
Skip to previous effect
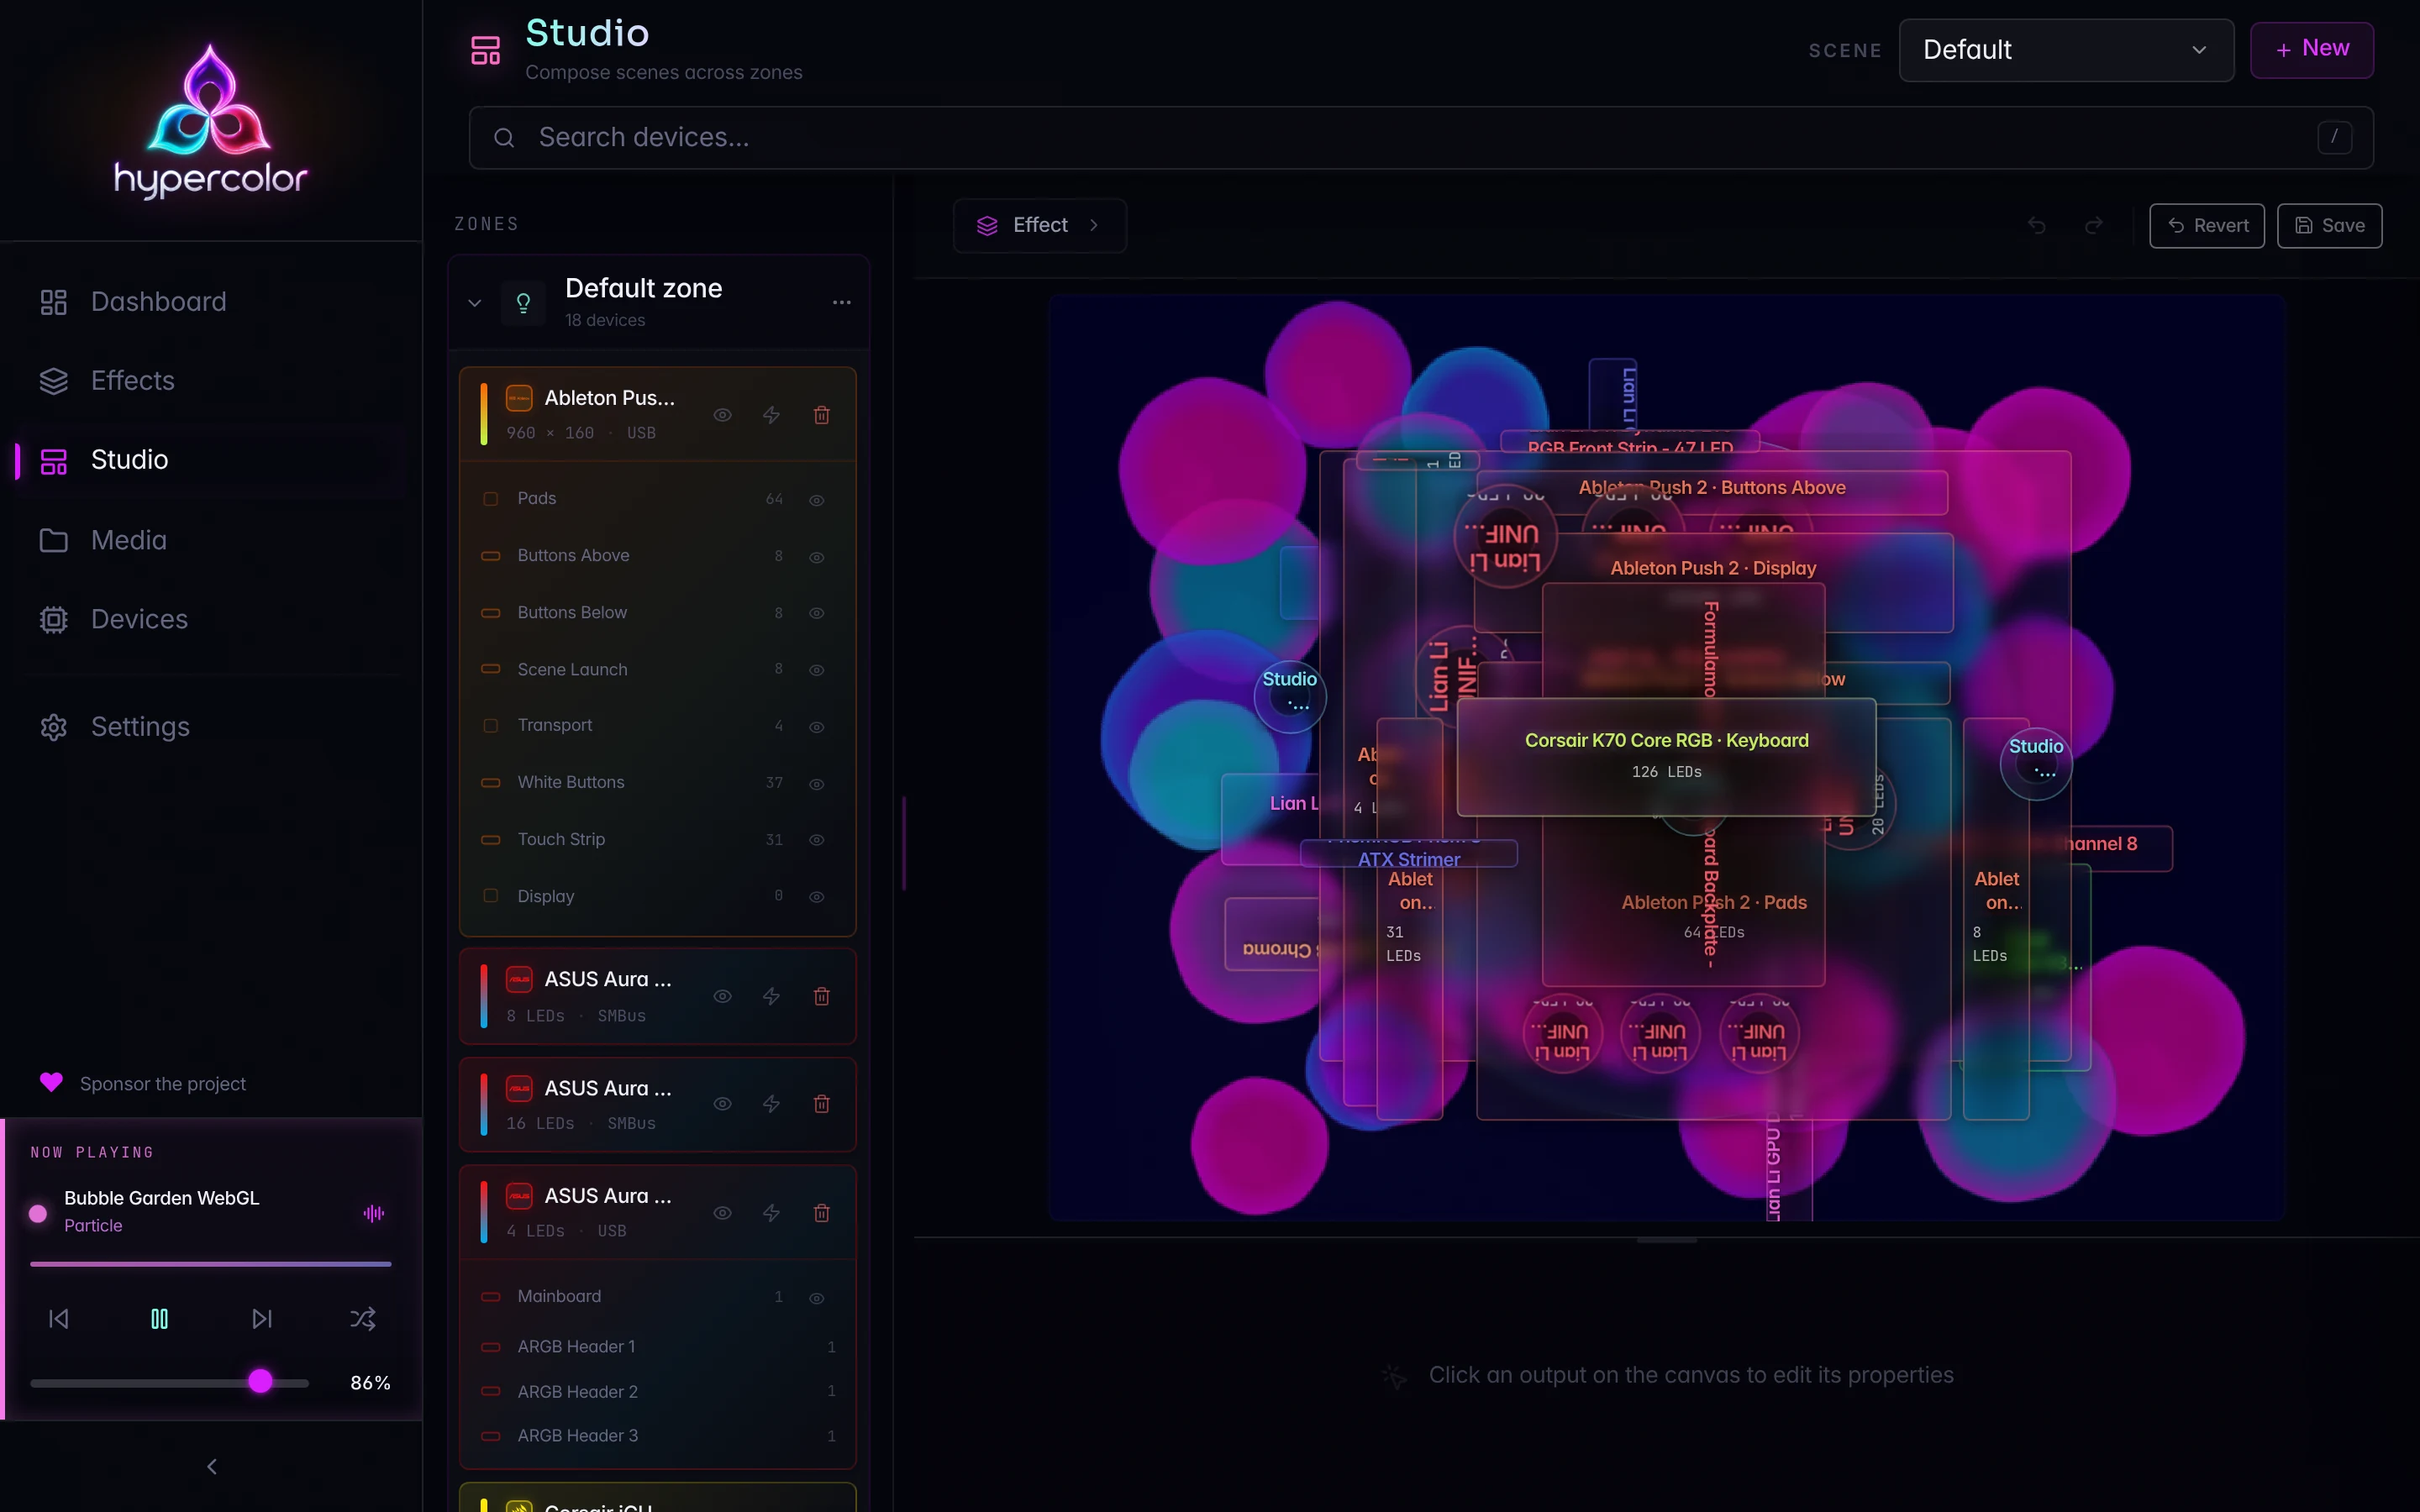[59, 1319]
